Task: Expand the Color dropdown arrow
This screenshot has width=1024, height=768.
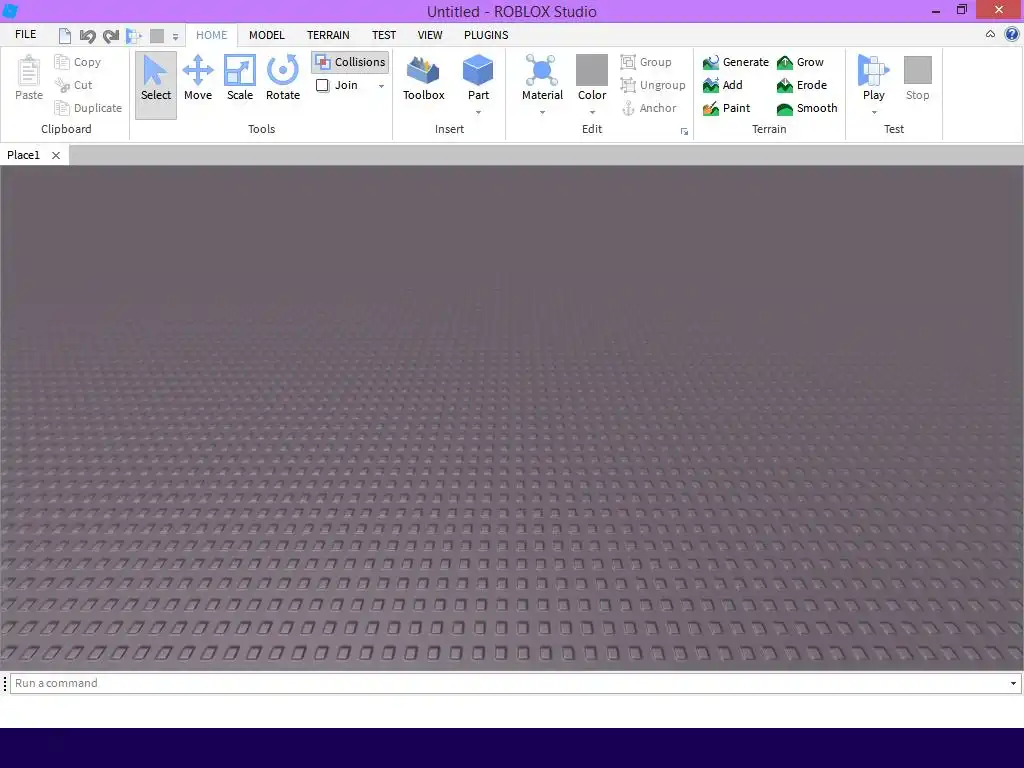Action: 592,112
